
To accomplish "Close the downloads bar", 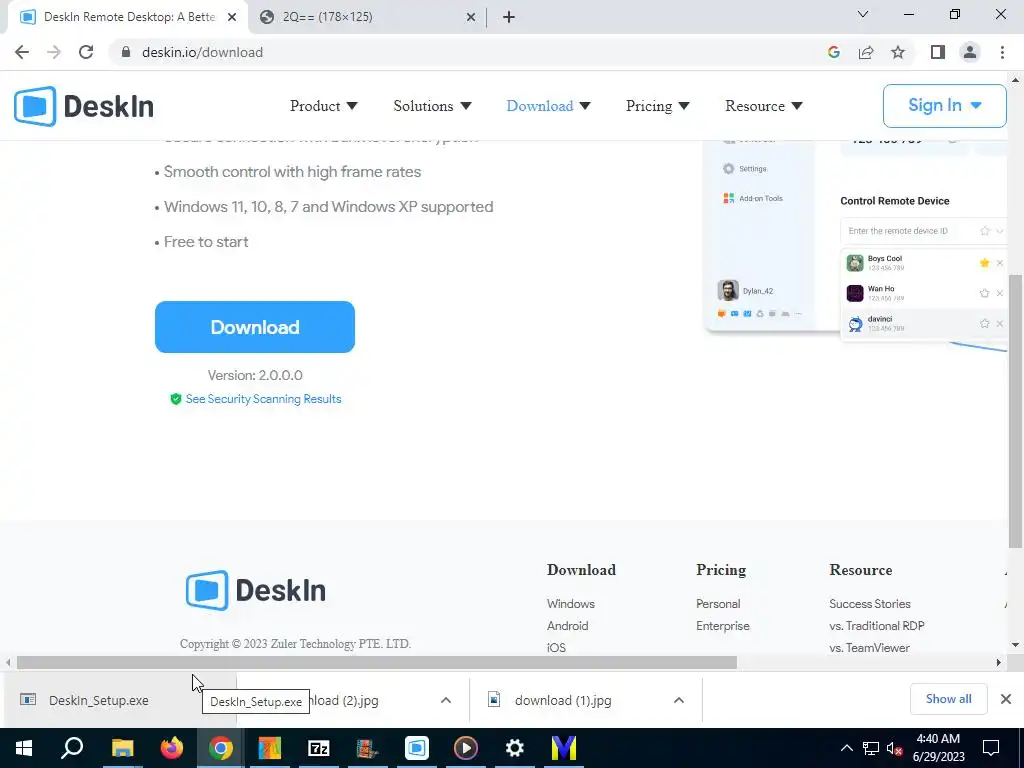I will 1006,699.
